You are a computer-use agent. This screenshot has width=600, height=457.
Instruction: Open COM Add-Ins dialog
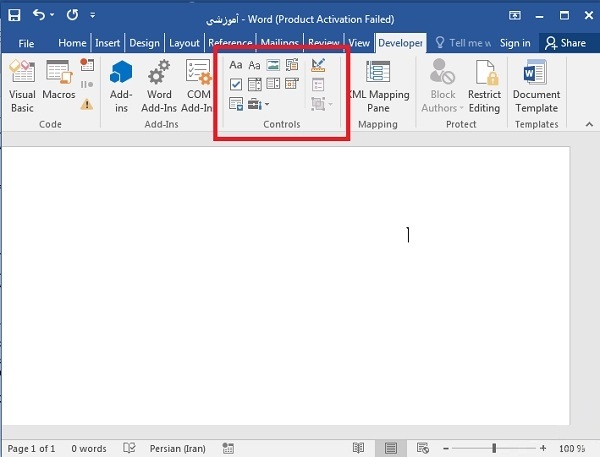pos(198,85)
